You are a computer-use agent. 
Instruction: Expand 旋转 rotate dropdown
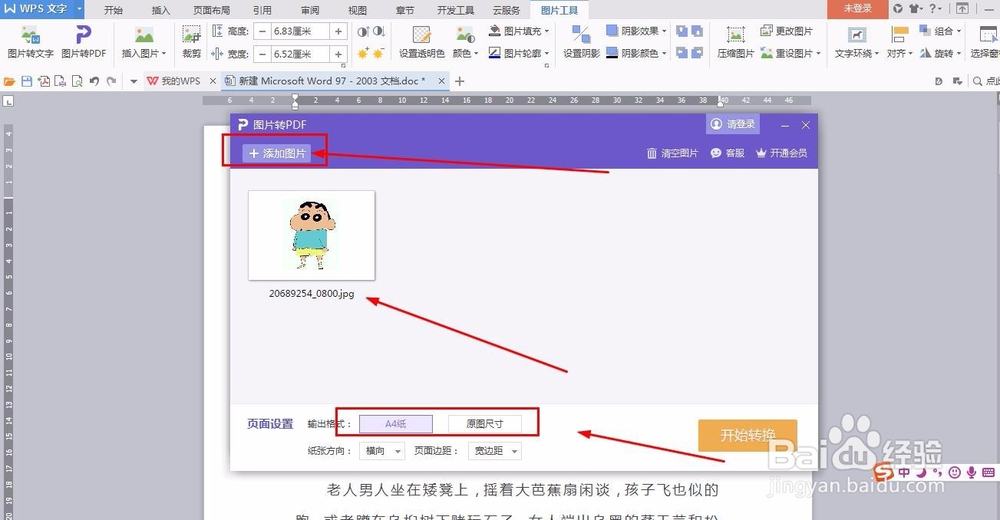point(959,54)
